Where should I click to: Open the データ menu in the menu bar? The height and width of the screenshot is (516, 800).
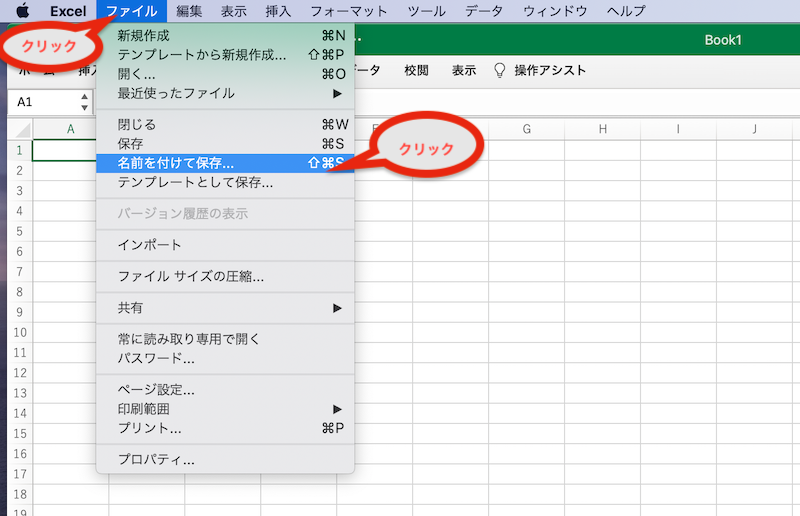pyautogui.click(x=484, y=11)
